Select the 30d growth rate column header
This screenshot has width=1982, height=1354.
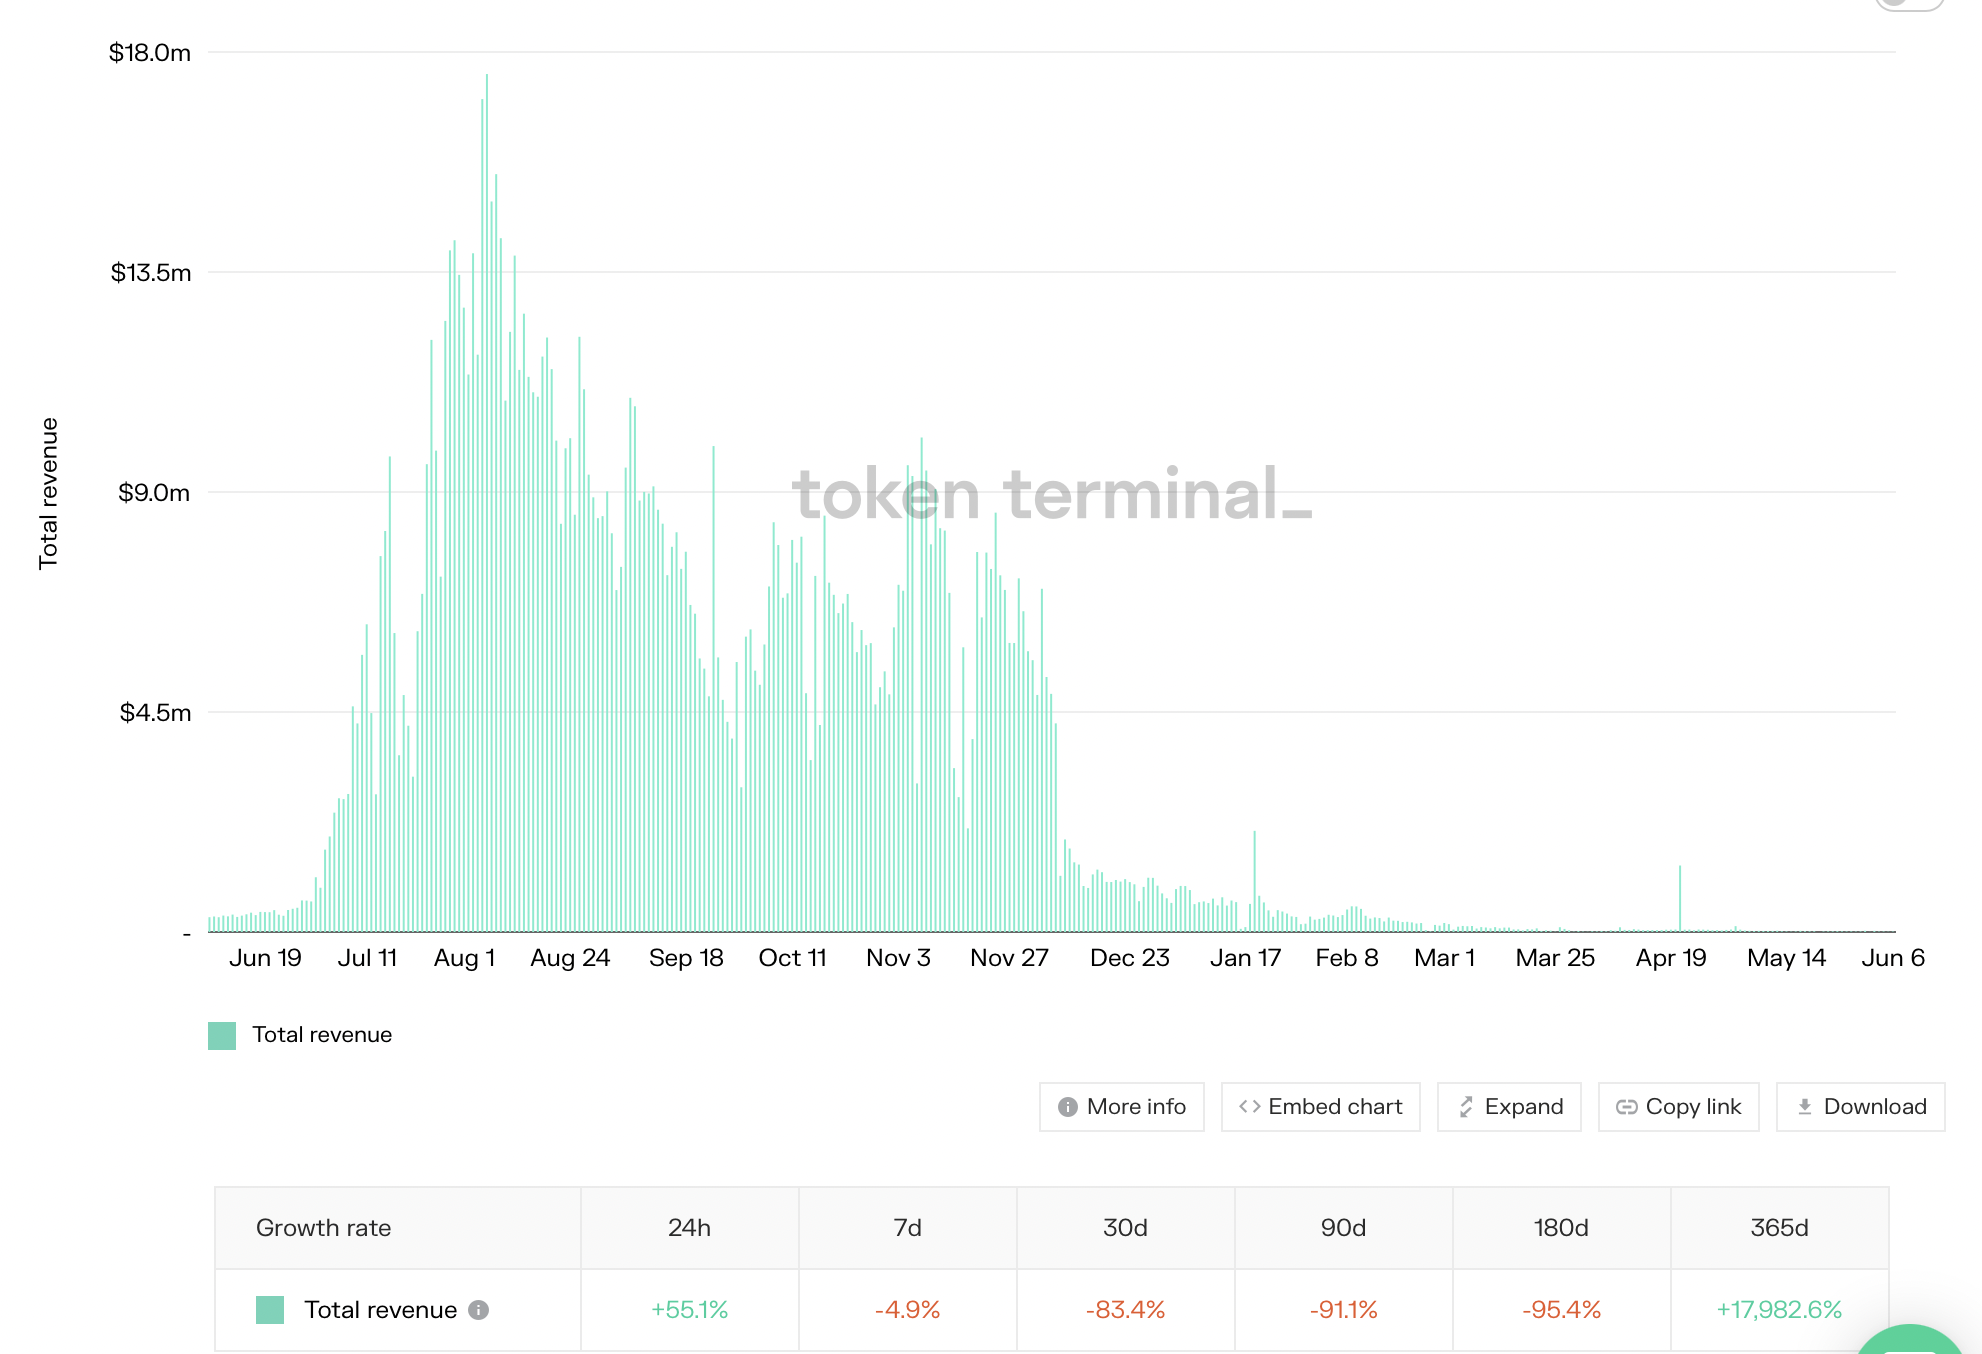(1125, 1228)
